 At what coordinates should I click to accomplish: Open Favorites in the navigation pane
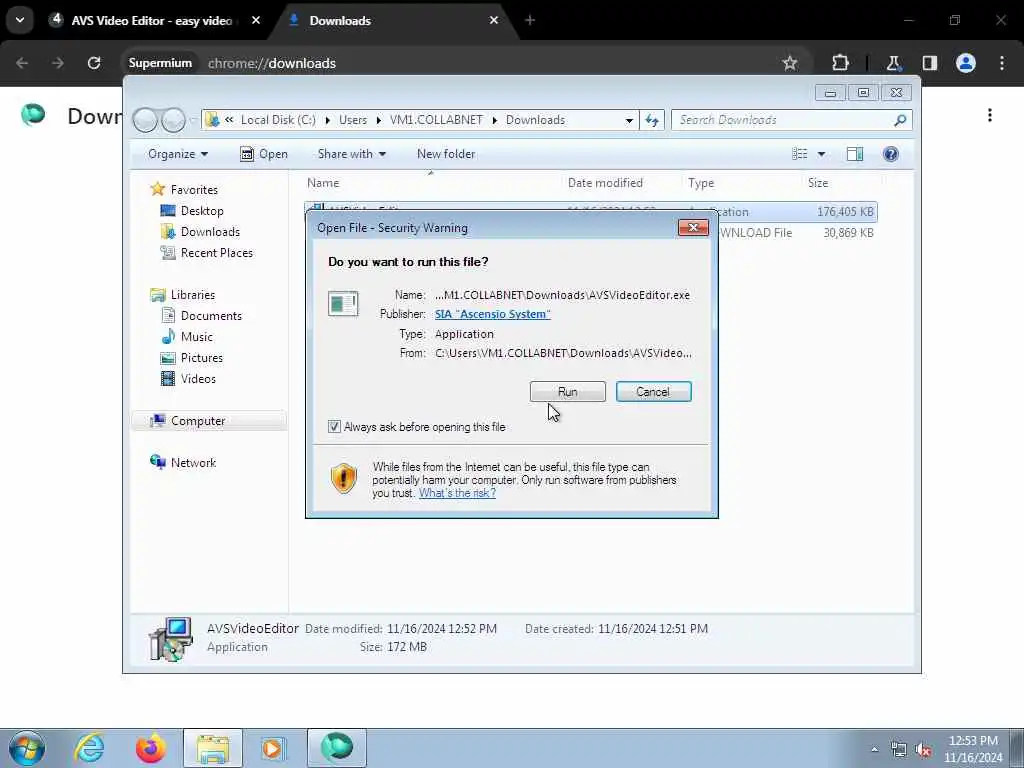[x=194, y=190]
